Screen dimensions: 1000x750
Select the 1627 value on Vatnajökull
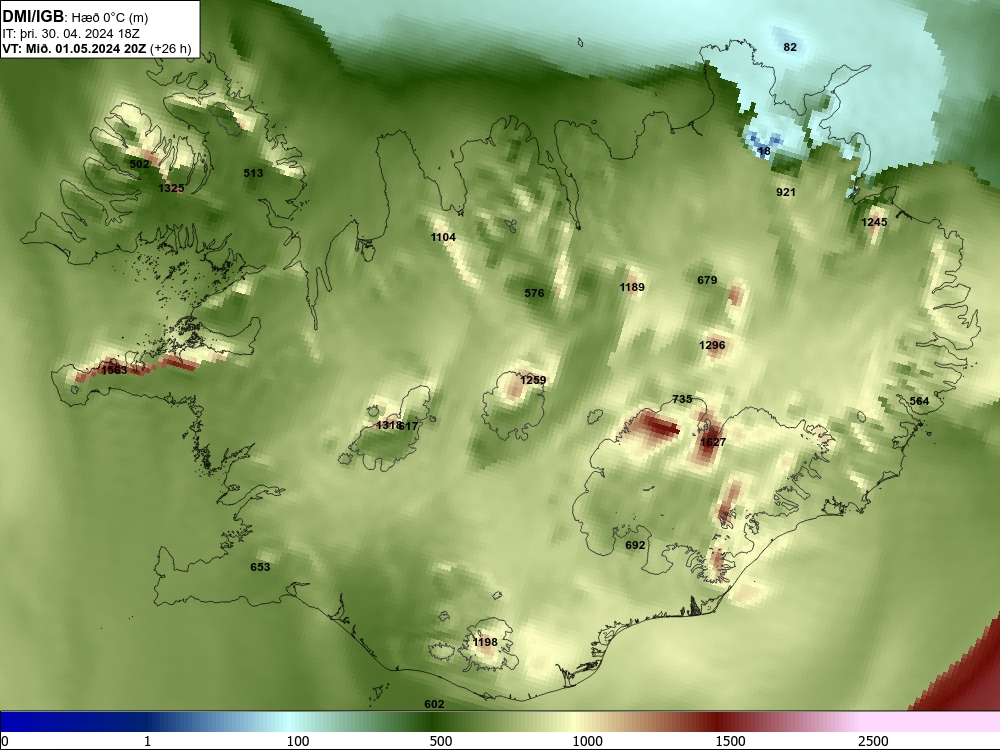[712, 442]
